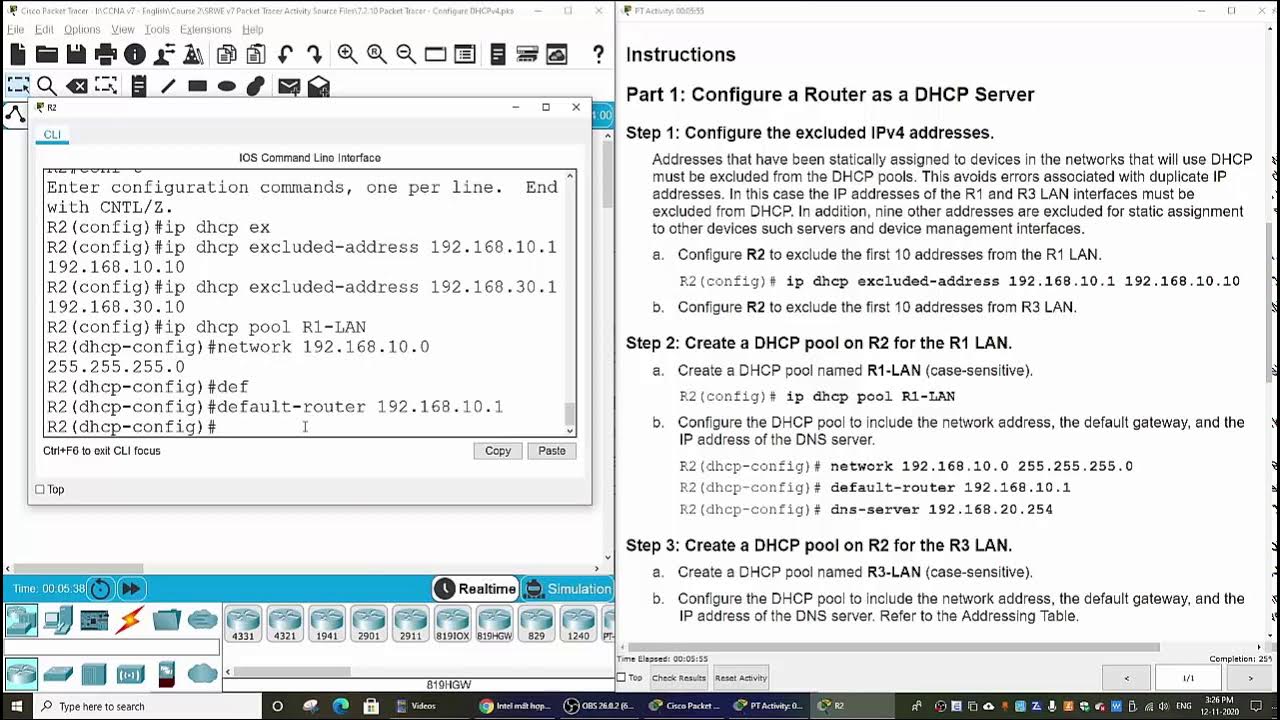Undo the last action

(x=286, y=54)
